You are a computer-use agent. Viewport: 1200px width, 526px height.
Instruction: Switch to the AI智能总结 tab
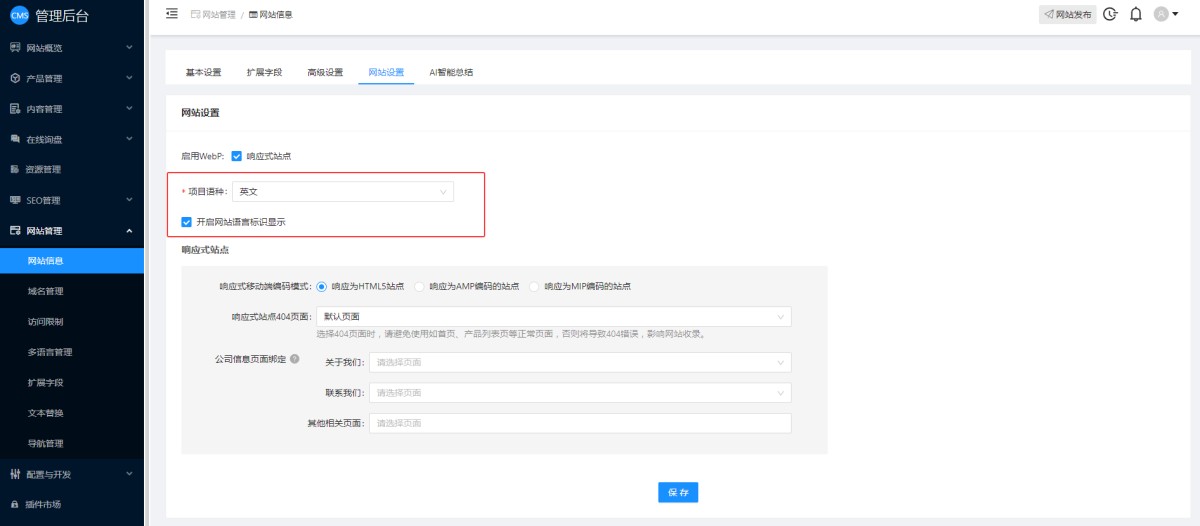[x=451, y=72]
